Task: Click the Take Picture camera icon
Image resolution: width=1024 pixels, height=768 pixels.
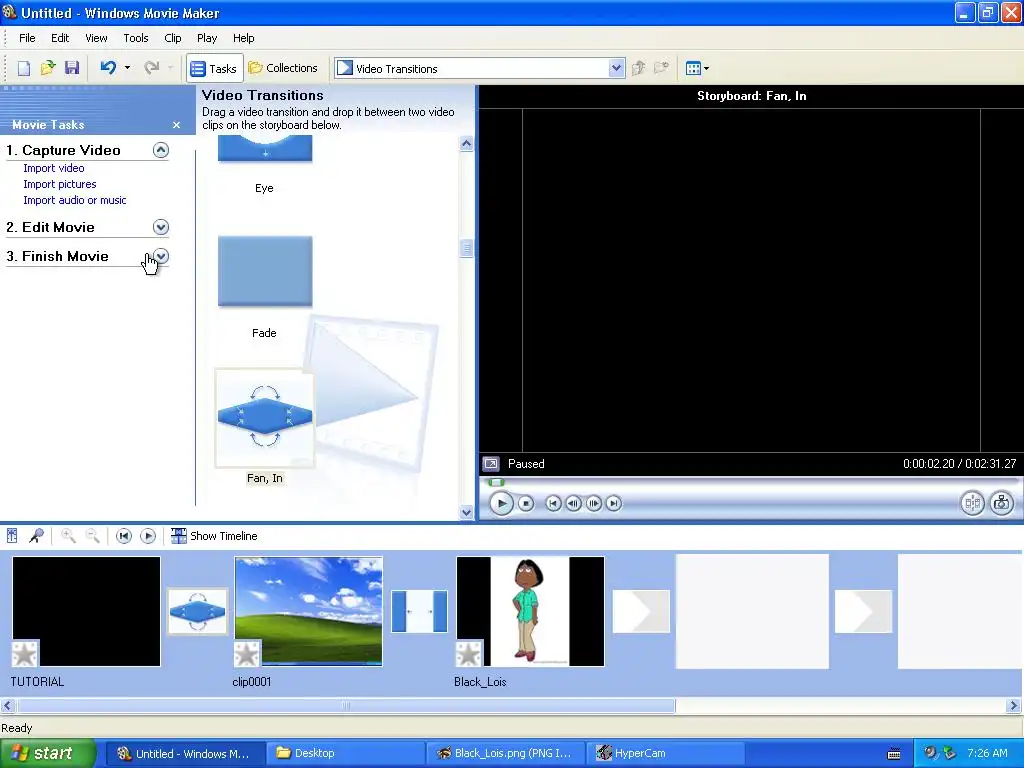Action: (1002, 503)
